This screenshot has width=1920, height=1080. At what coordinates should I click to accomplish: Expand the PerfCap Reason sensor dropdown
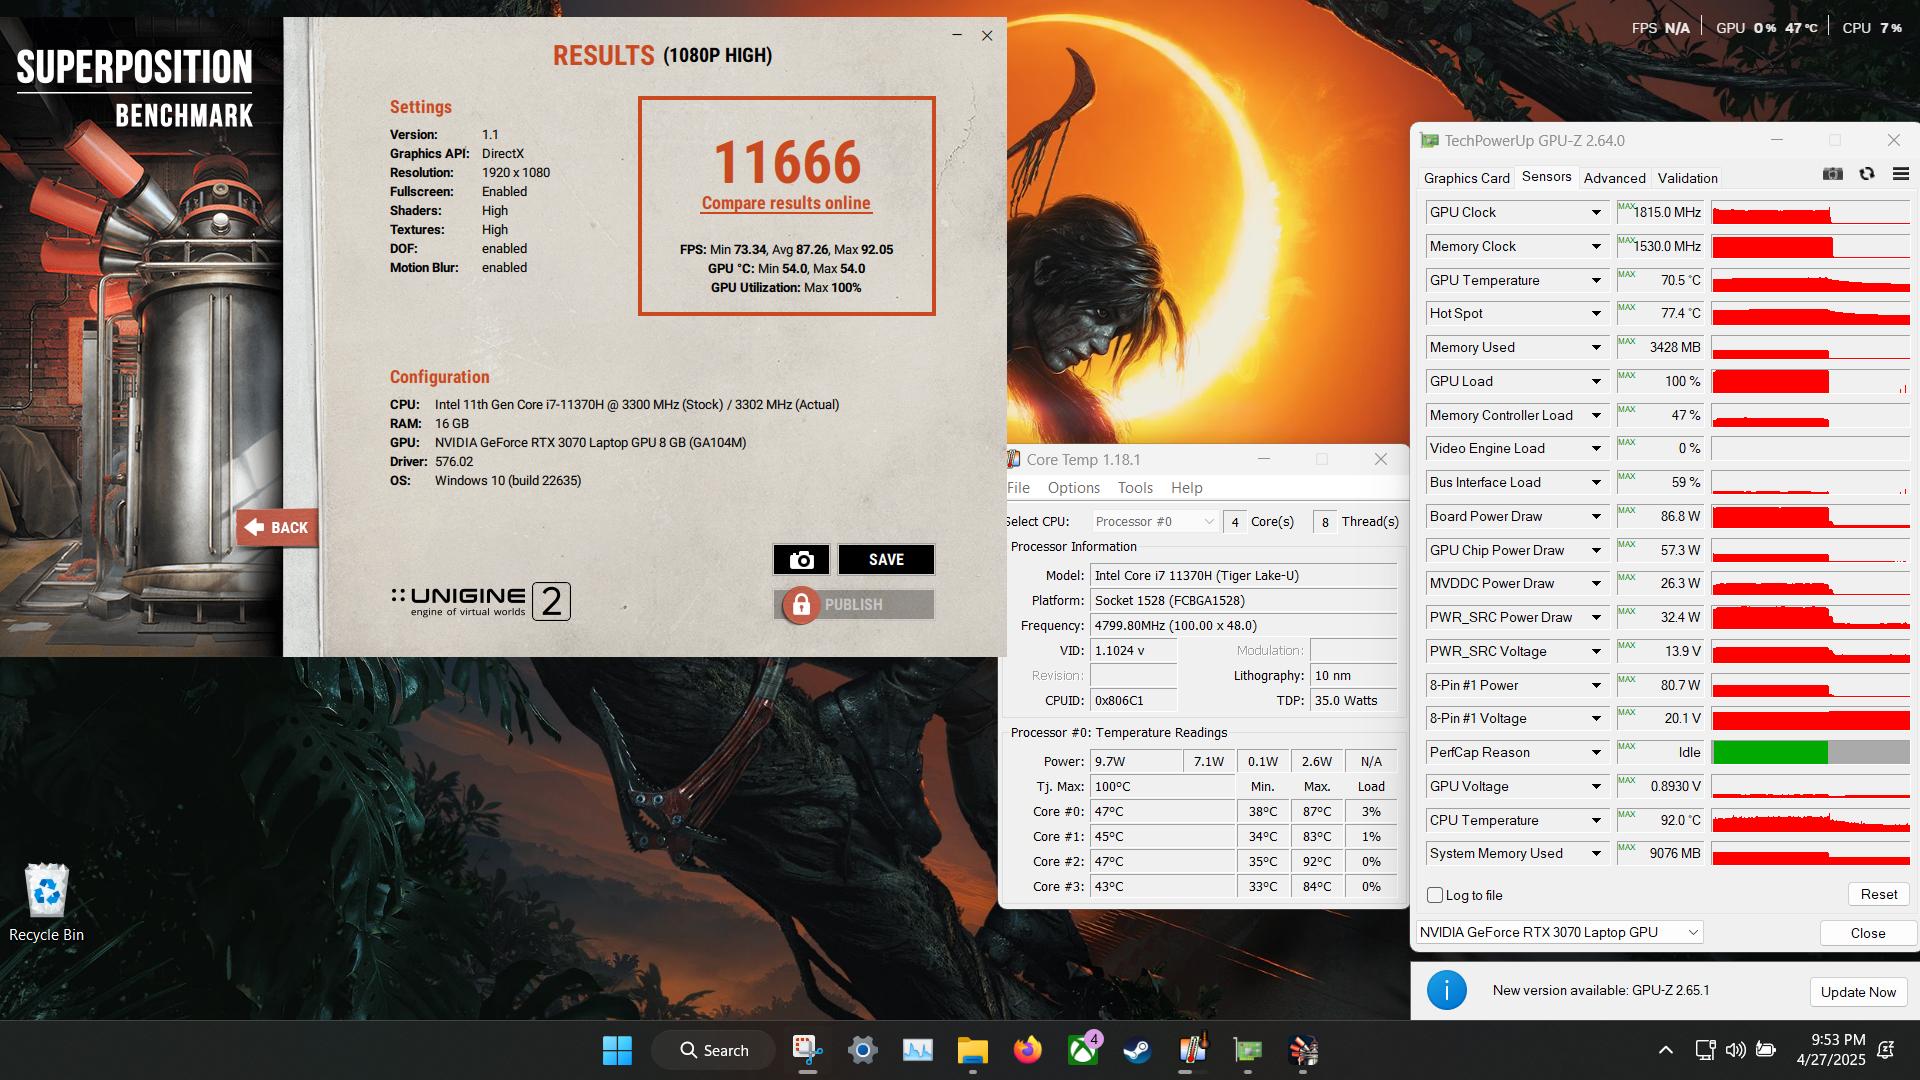(x=1596, y=752)
